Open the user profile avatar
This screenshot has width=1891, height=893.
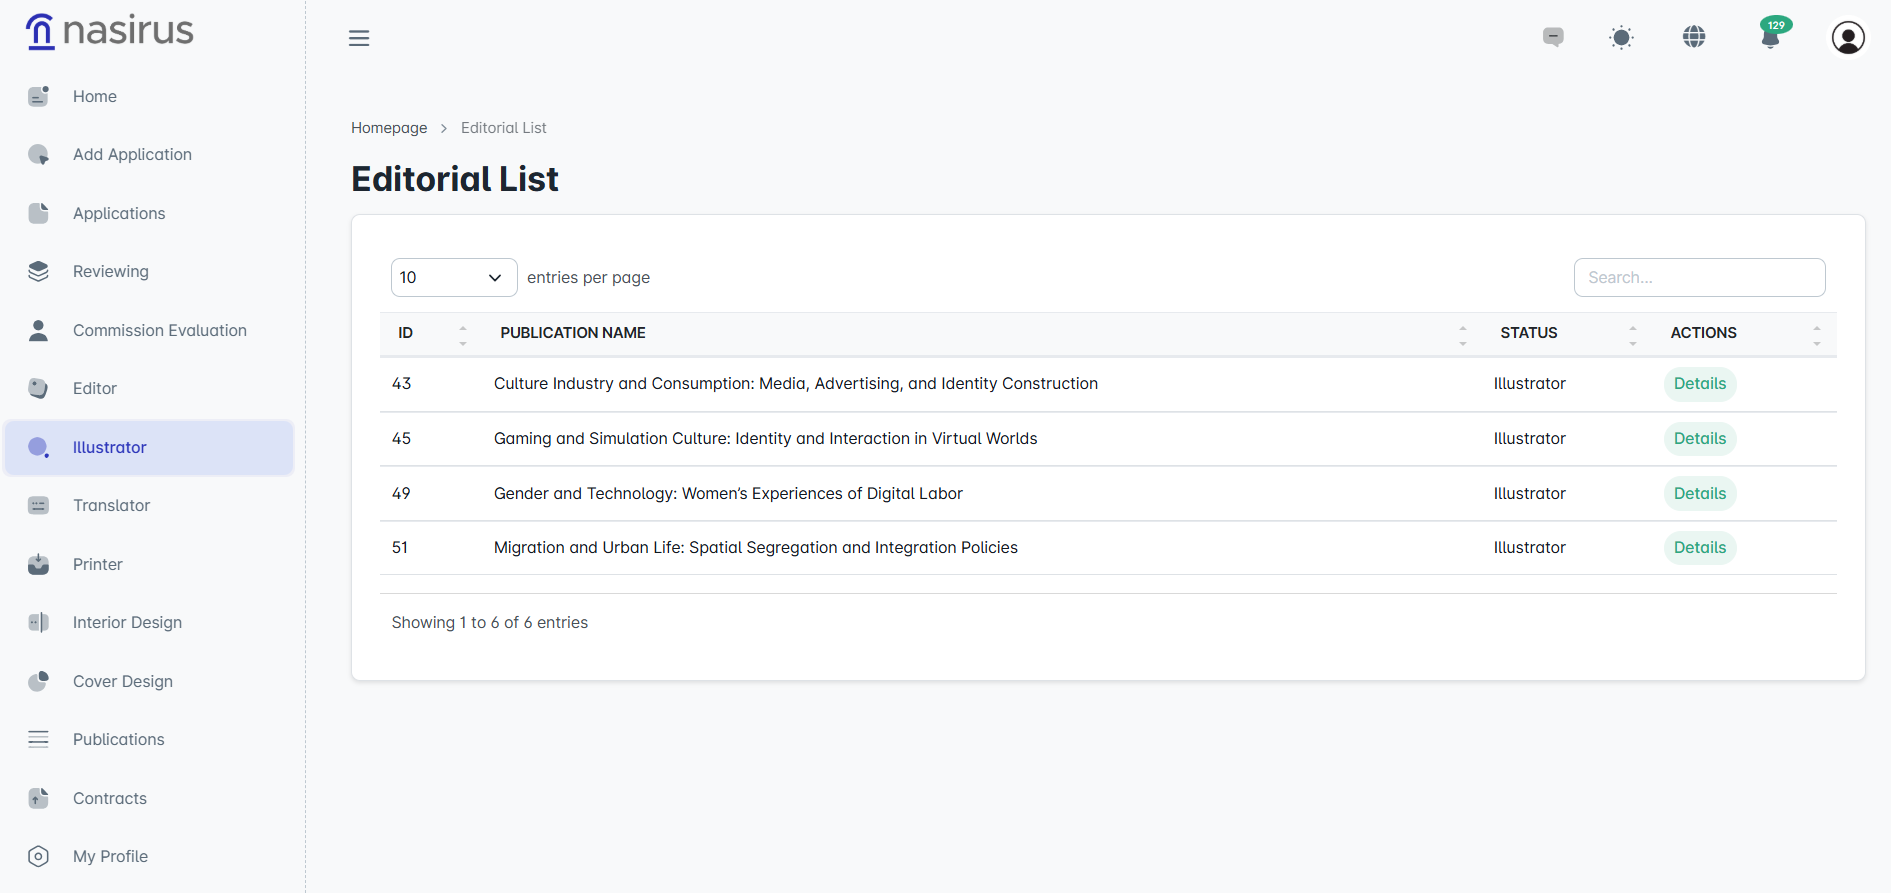tap(1848, 38)
